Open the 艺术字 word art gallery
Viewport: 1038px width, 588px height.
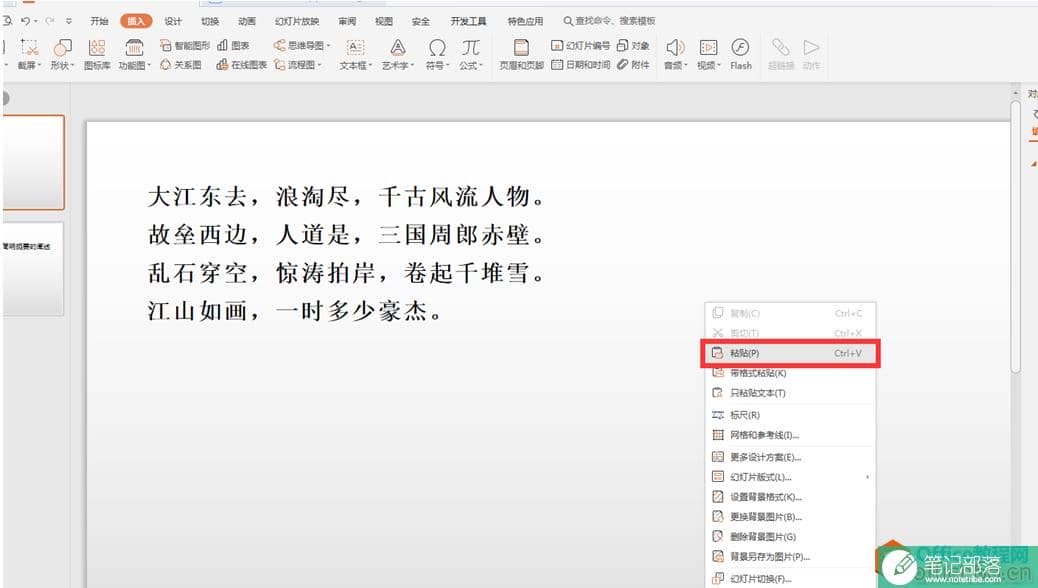pyautogui.click(x=397, y=54)
